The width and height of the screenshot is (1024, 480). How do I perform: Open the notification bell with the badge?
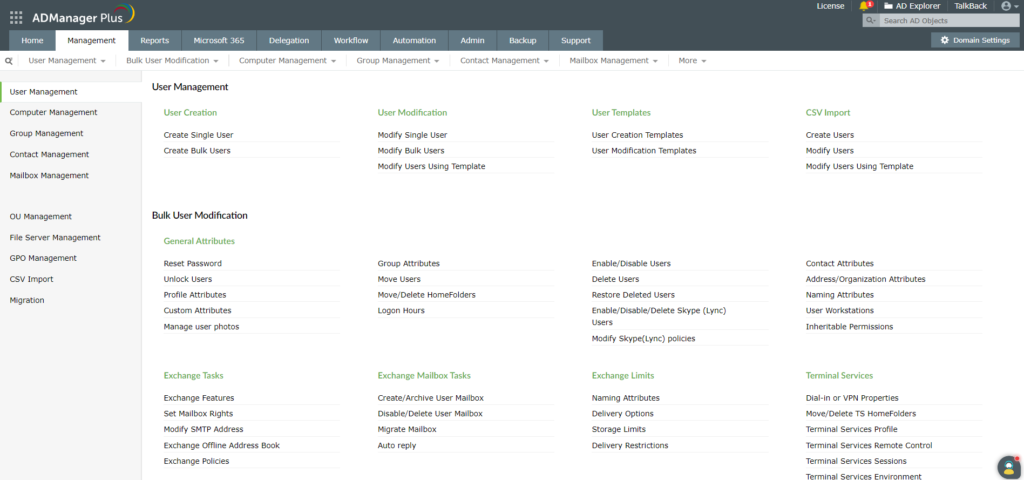coord(865,6)
